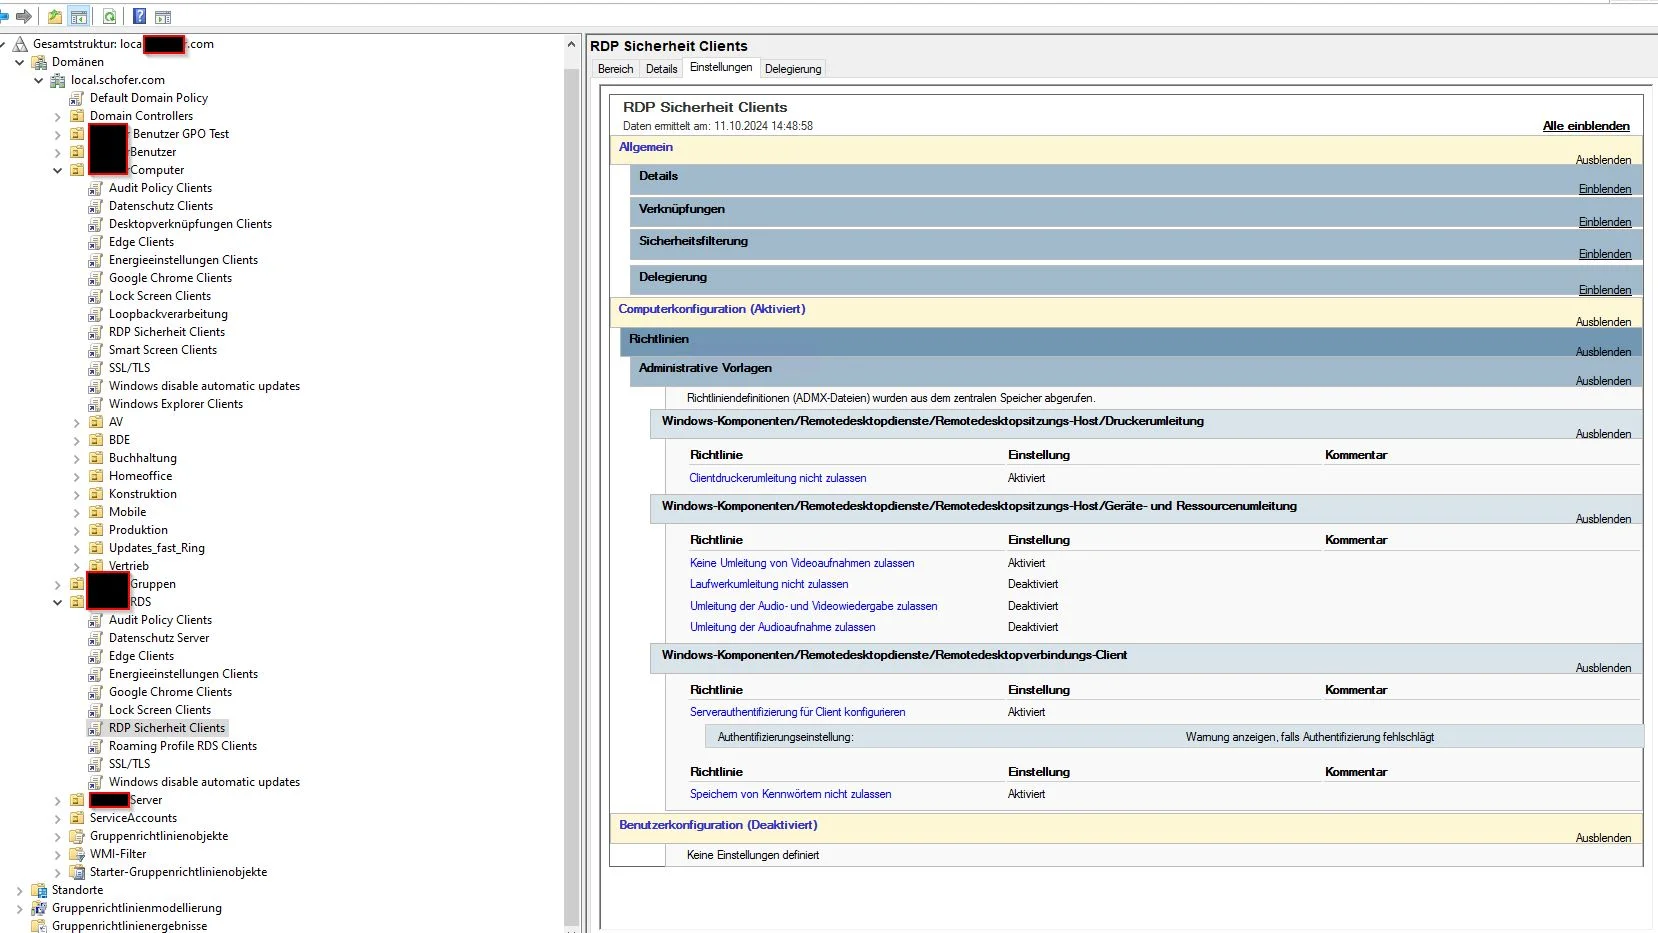
Task: Click Ausblenden on the Allgemein section
Action: click(x=1603, y=160)
